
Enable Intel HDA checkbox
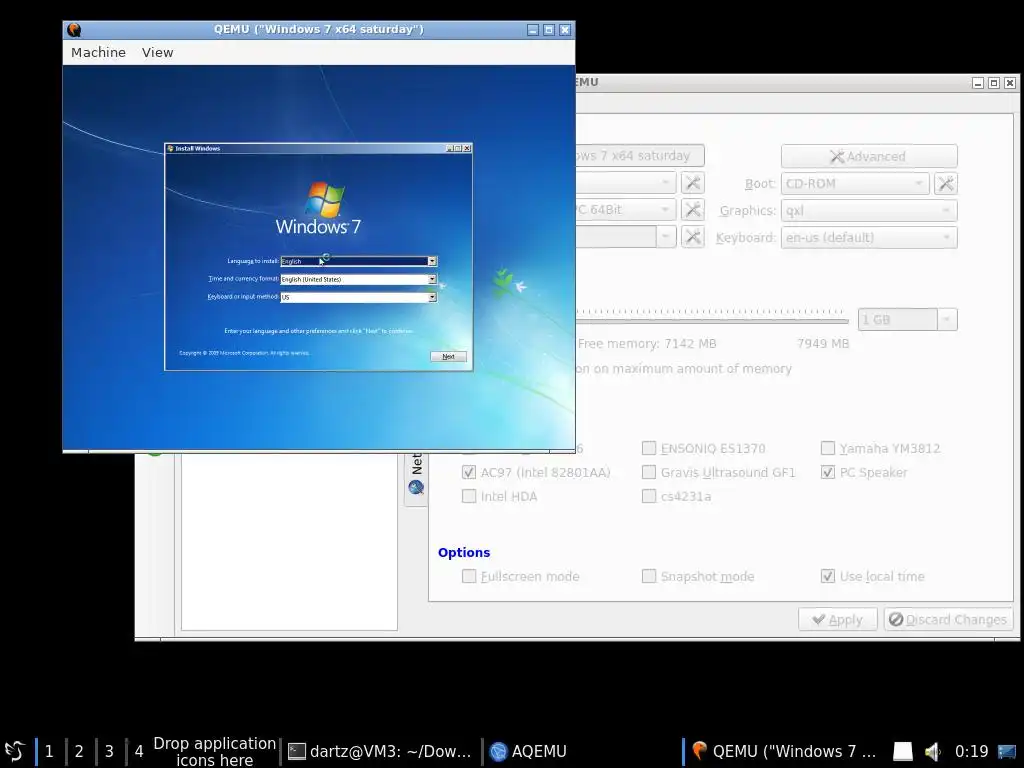(x=468, y=496)
